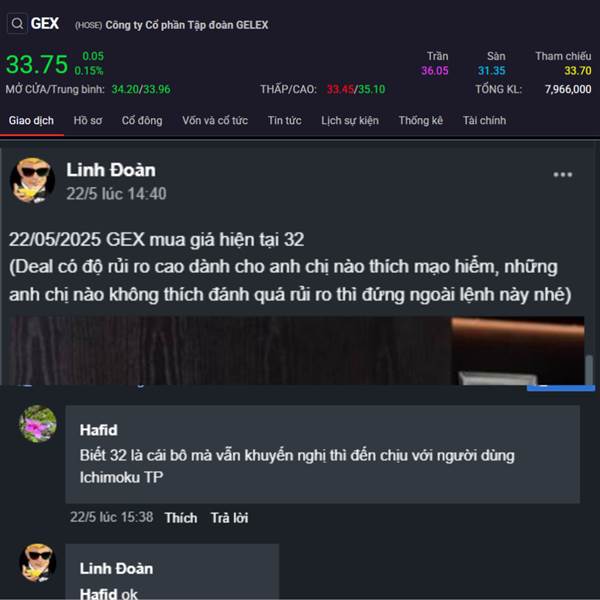This screenshot has height=600, width=600.
Task: Open the Linh Đoàn author name link on the post
Action: point(111,170)
